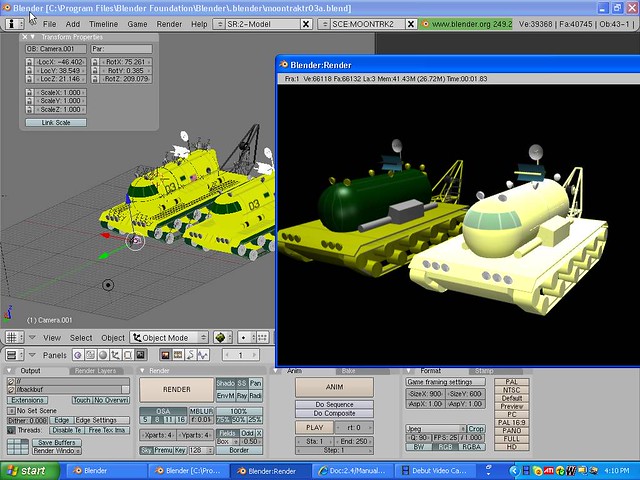
Task: Click the www.blender.org logo link
Action: [x=465, y=24]
